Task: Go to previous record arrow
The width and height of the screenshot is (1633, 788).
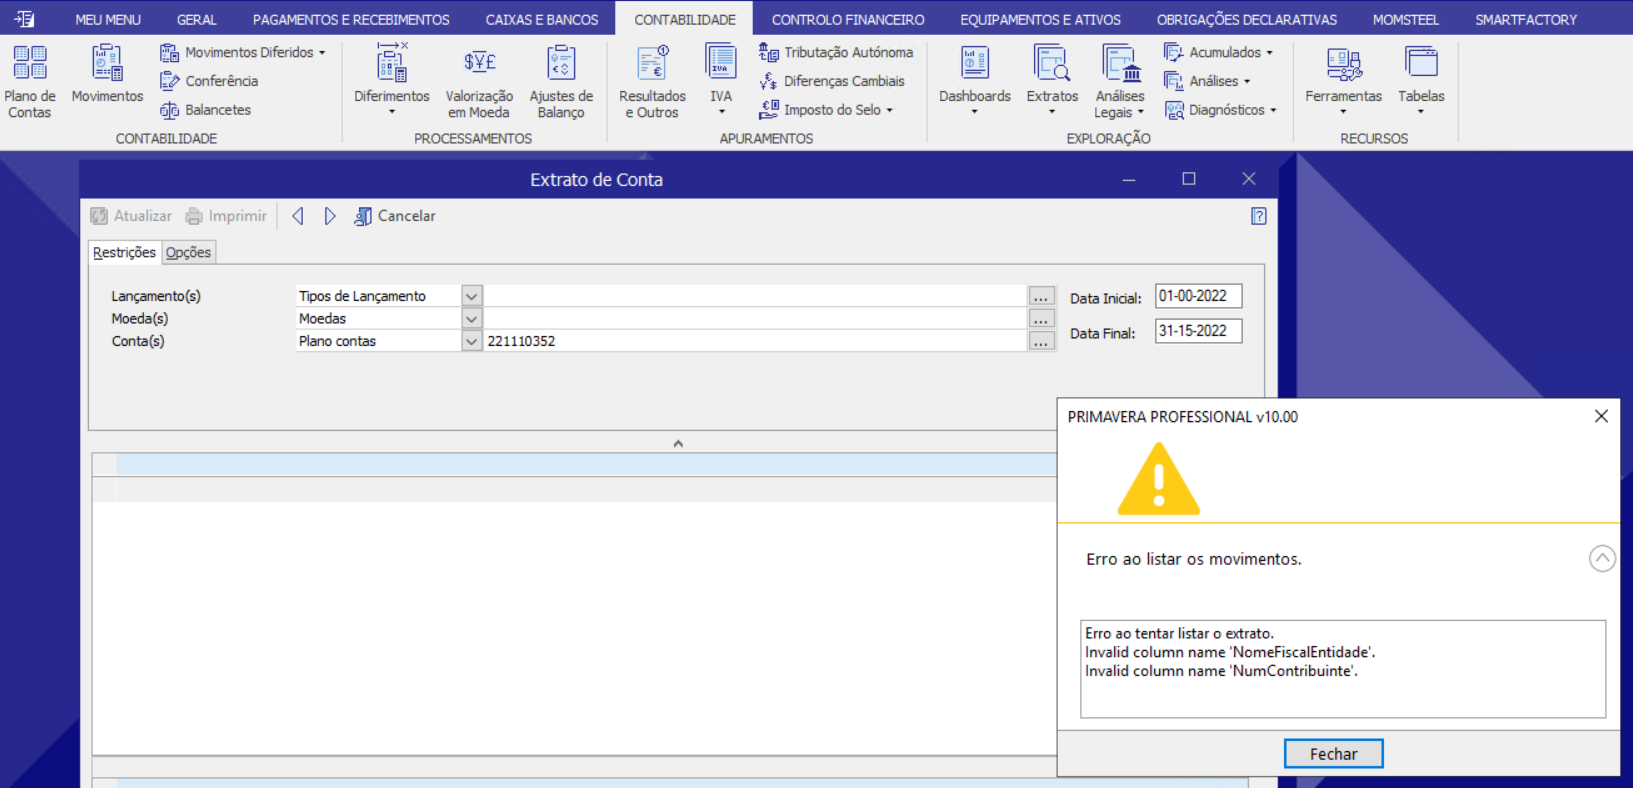Action: tap(298, 216)
